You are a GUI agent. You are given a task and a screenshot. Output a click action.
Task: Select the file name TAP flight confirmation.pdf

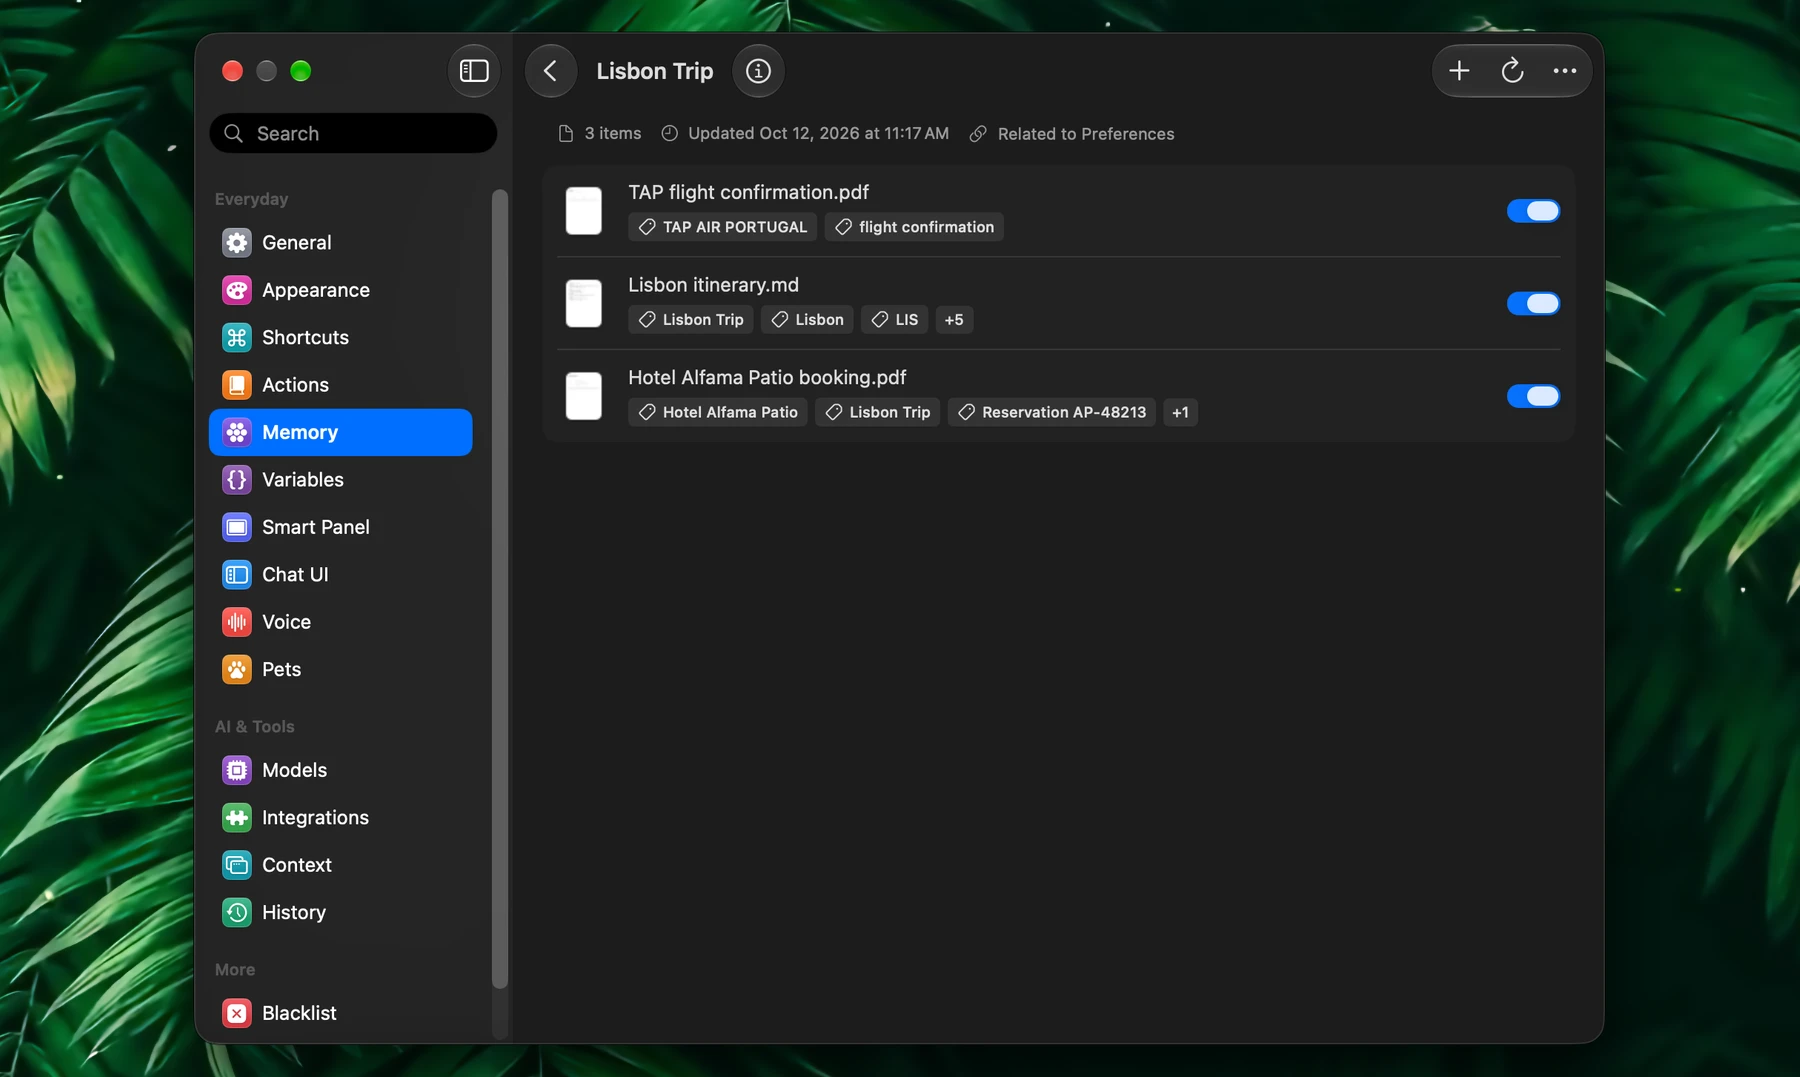coord(748,192)
